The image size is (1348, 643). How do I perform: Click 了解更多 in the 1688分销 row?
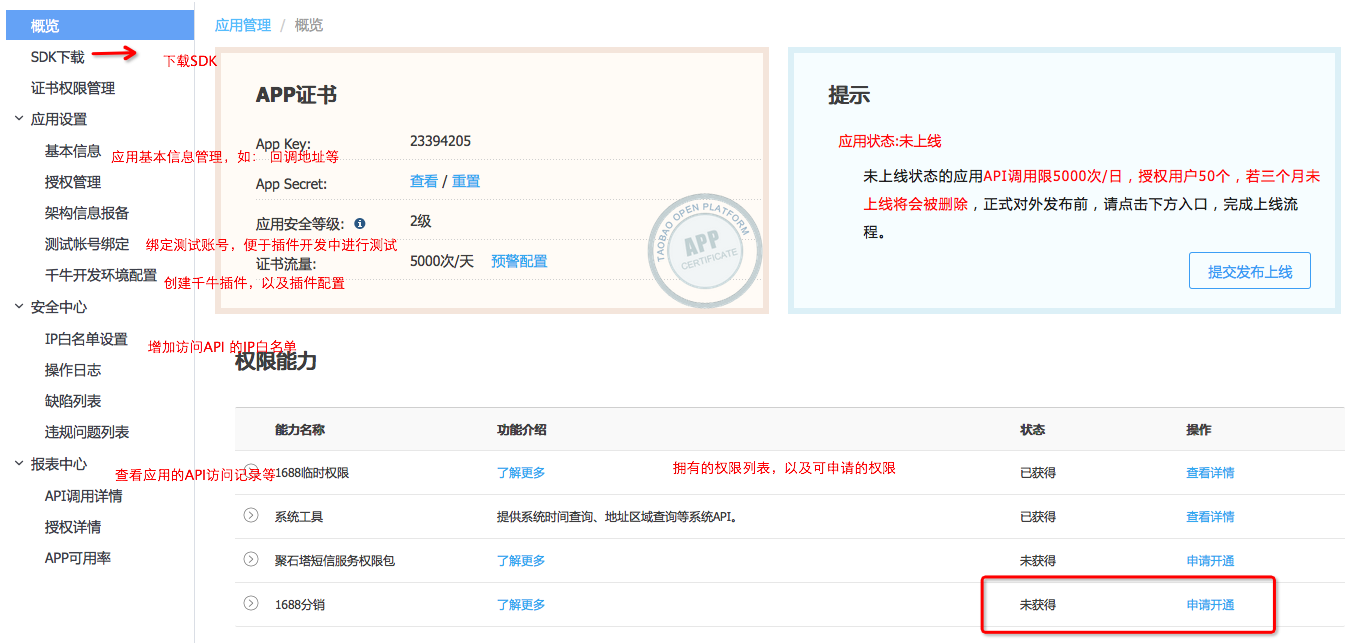(521, 605)
